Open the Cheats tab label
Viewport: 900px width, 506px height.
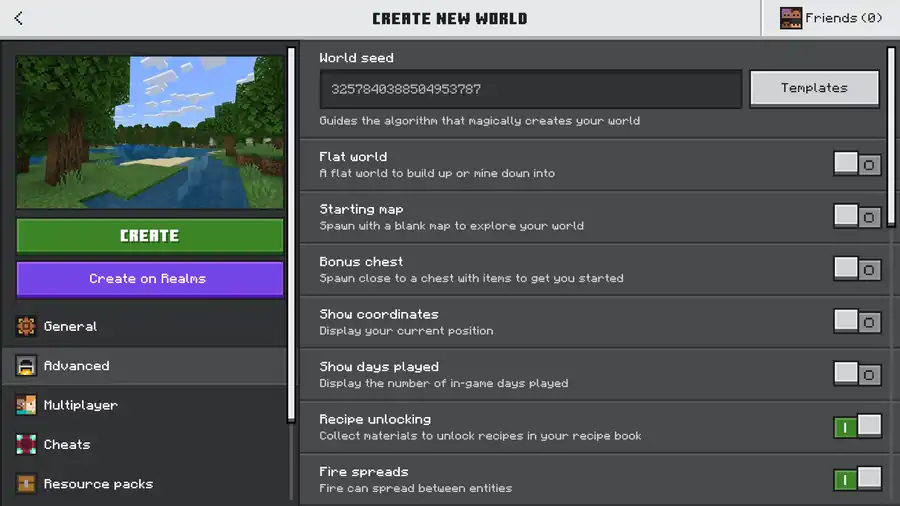[67, 444]
